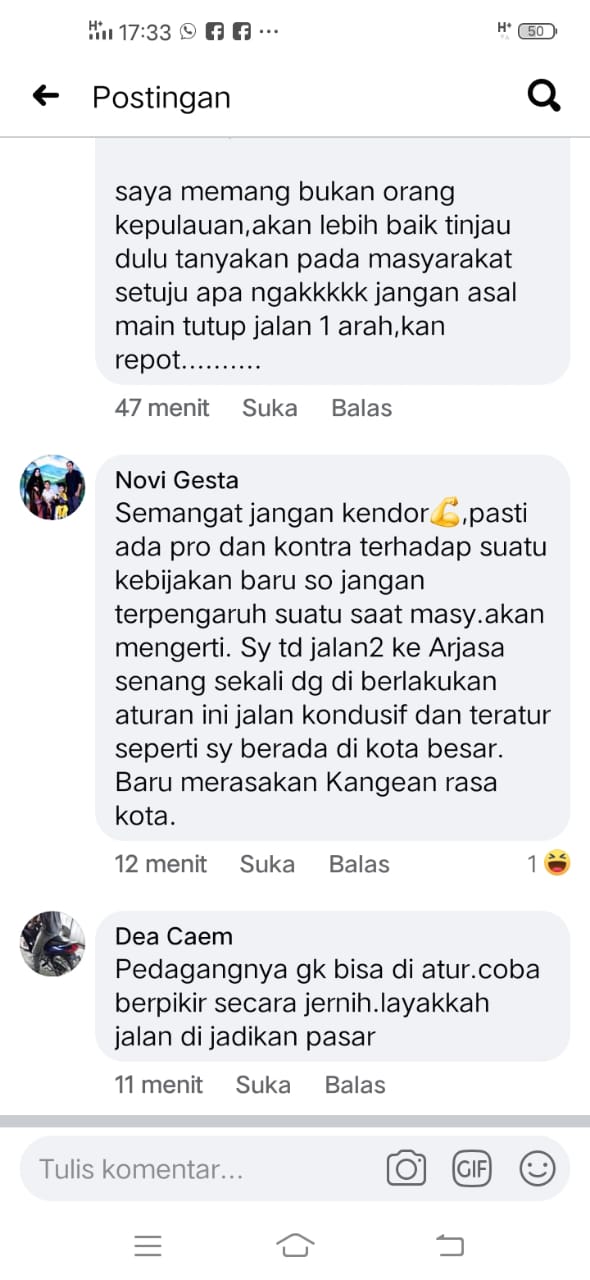
Task: Tap Dea Caem's profile picture
Action: pos(53,944)
